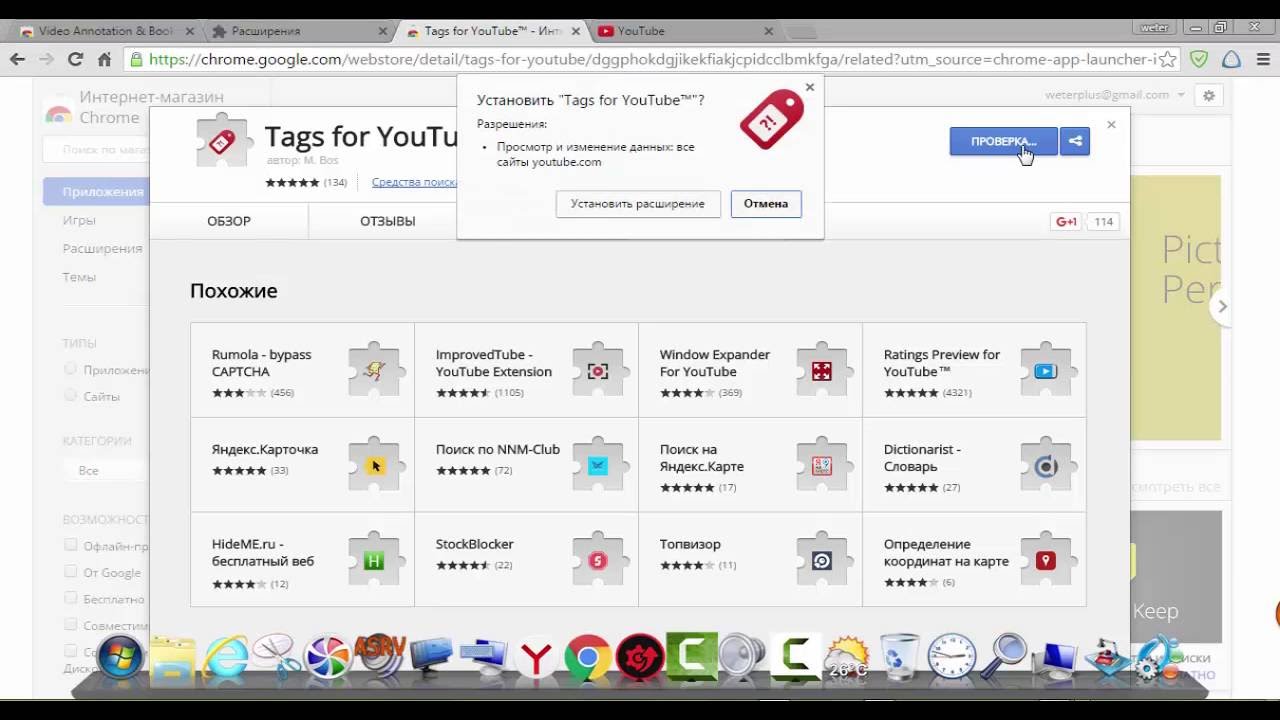
Task: Open the Определение координат на карте icon
Action: [x=1046, y=560]
